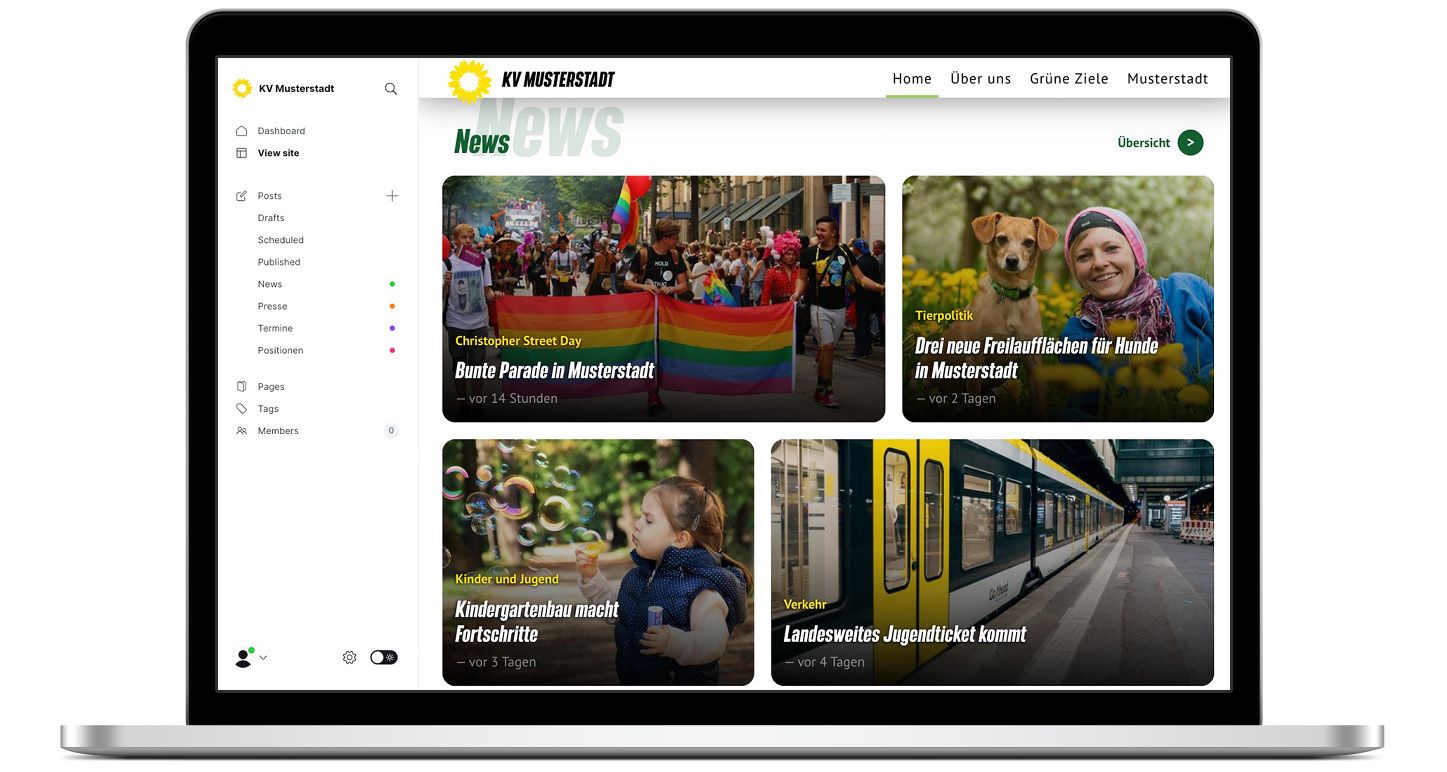The width and height of the screenshot is (1447, 772).
Task: Select the orange dot beside Presse
Action: pyautogui.click(x=392, y=306)
